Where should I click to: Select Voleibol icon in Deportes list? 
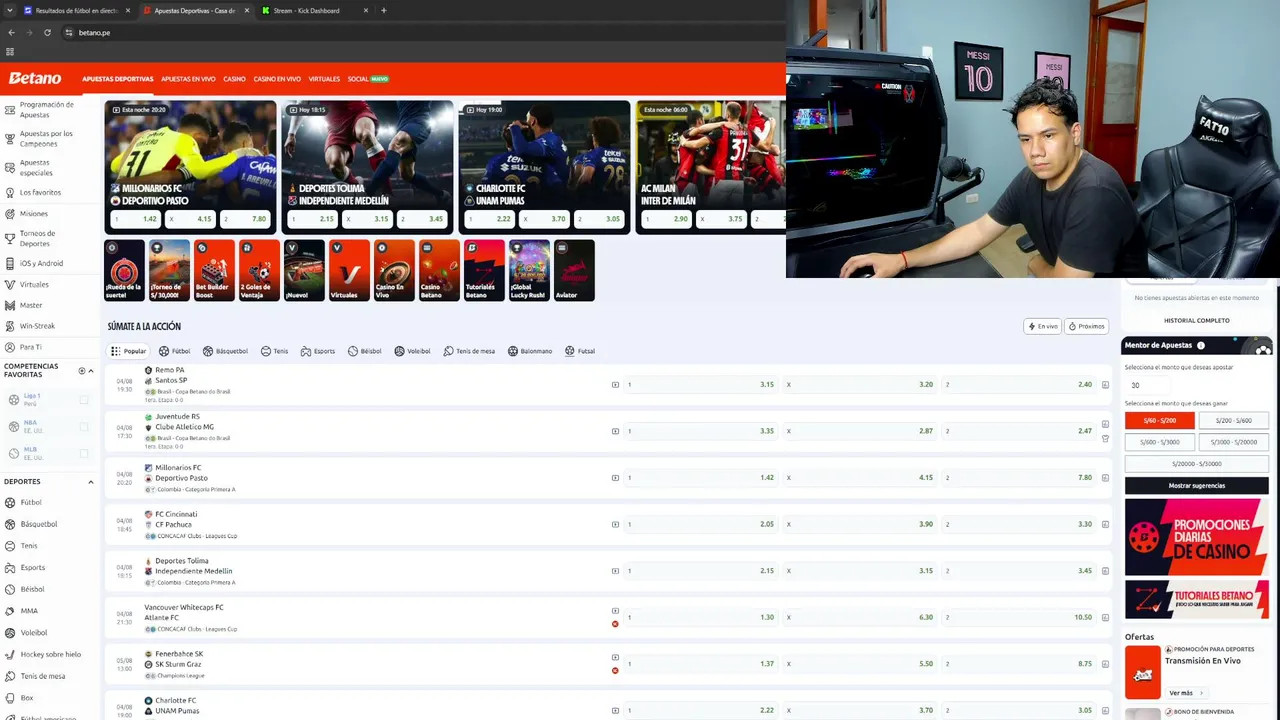click(10, 633)
